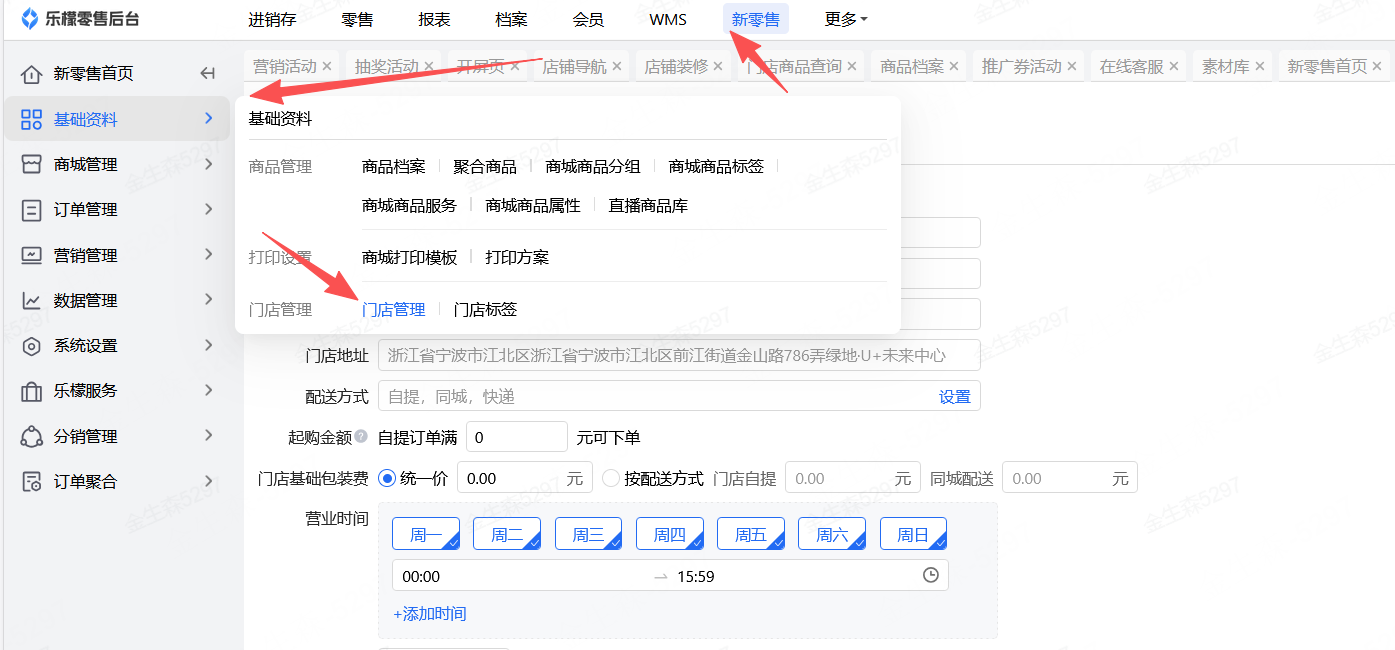The width and height of the screenshot is (1395, 650).
Task: Click the help question icon beside 起购金额
Action: [361, 437]
